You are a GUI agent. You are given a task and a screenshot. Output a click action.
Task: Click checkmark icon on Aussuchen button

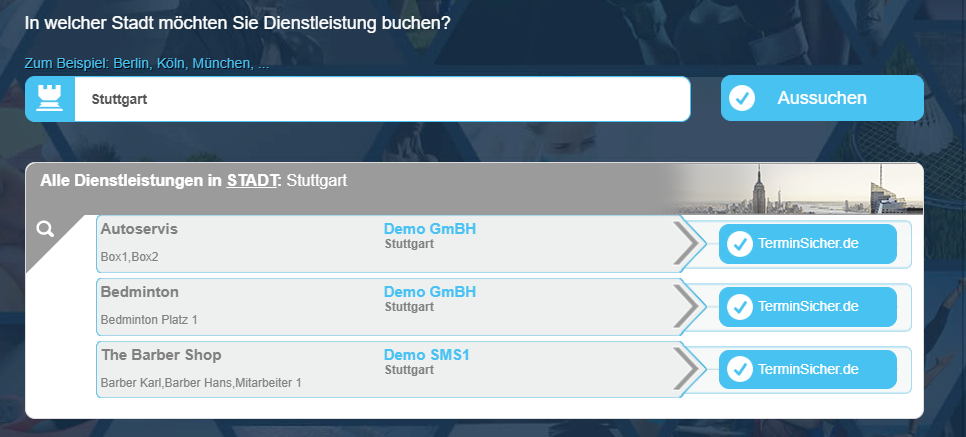pyautogui.click(x=741, y=98)
